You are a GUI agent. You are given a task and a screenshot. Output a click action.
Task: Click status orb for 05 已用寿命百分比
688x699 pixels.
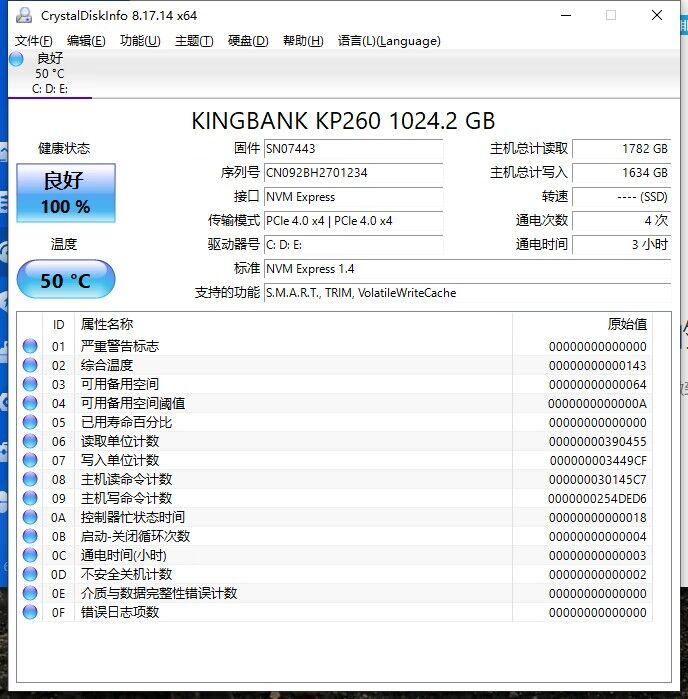[30, 422]
